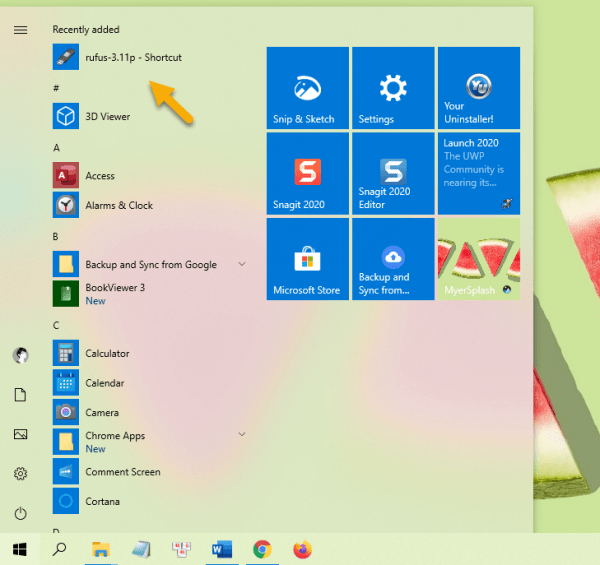This screenshot has height=565, width=600.
Task: Open the Calendar app icon
Action: click(x=66, y=383)
